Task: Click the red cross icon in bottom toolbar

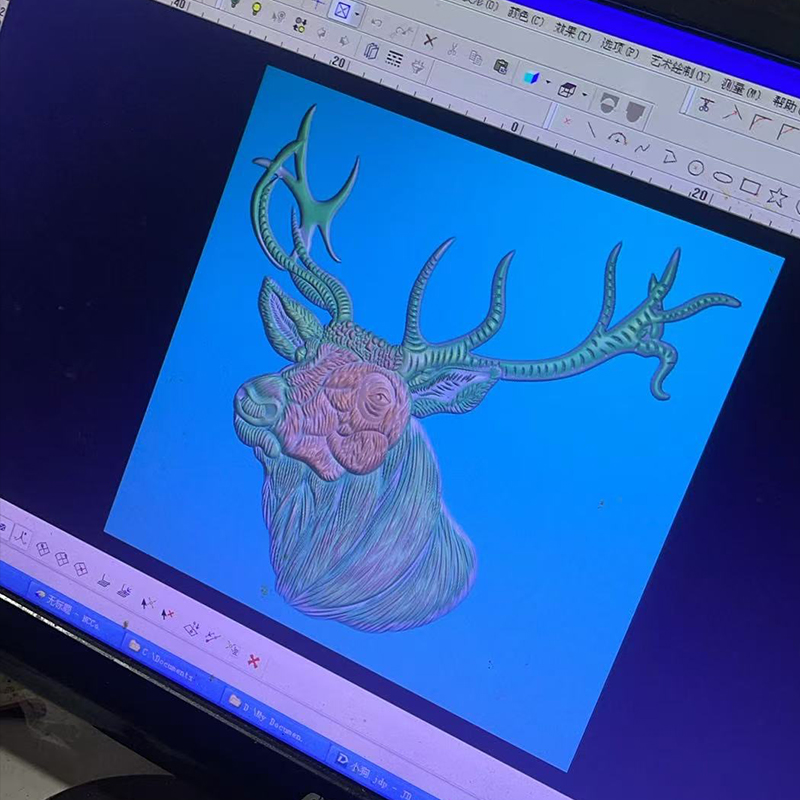Action: click(x=254, y=661)
